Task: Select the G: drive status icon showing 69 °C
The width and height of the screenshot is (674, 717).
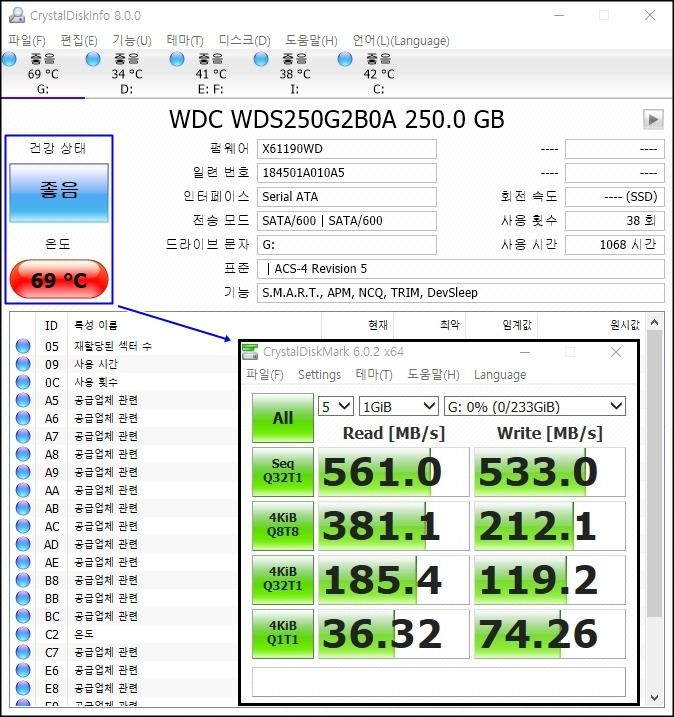Action: point(9,59)
